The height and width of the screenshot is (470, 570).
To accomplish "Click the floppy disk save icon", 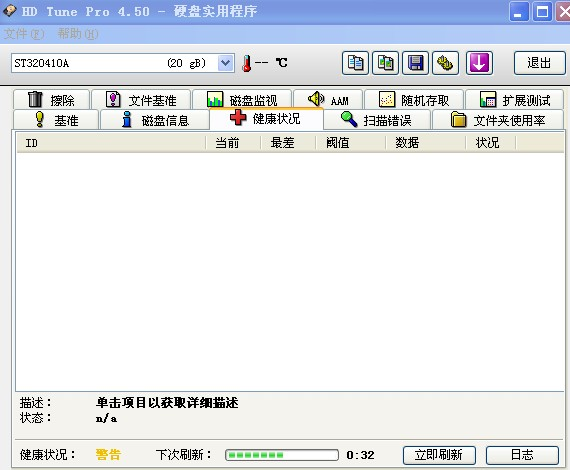I will click(416, 63).
